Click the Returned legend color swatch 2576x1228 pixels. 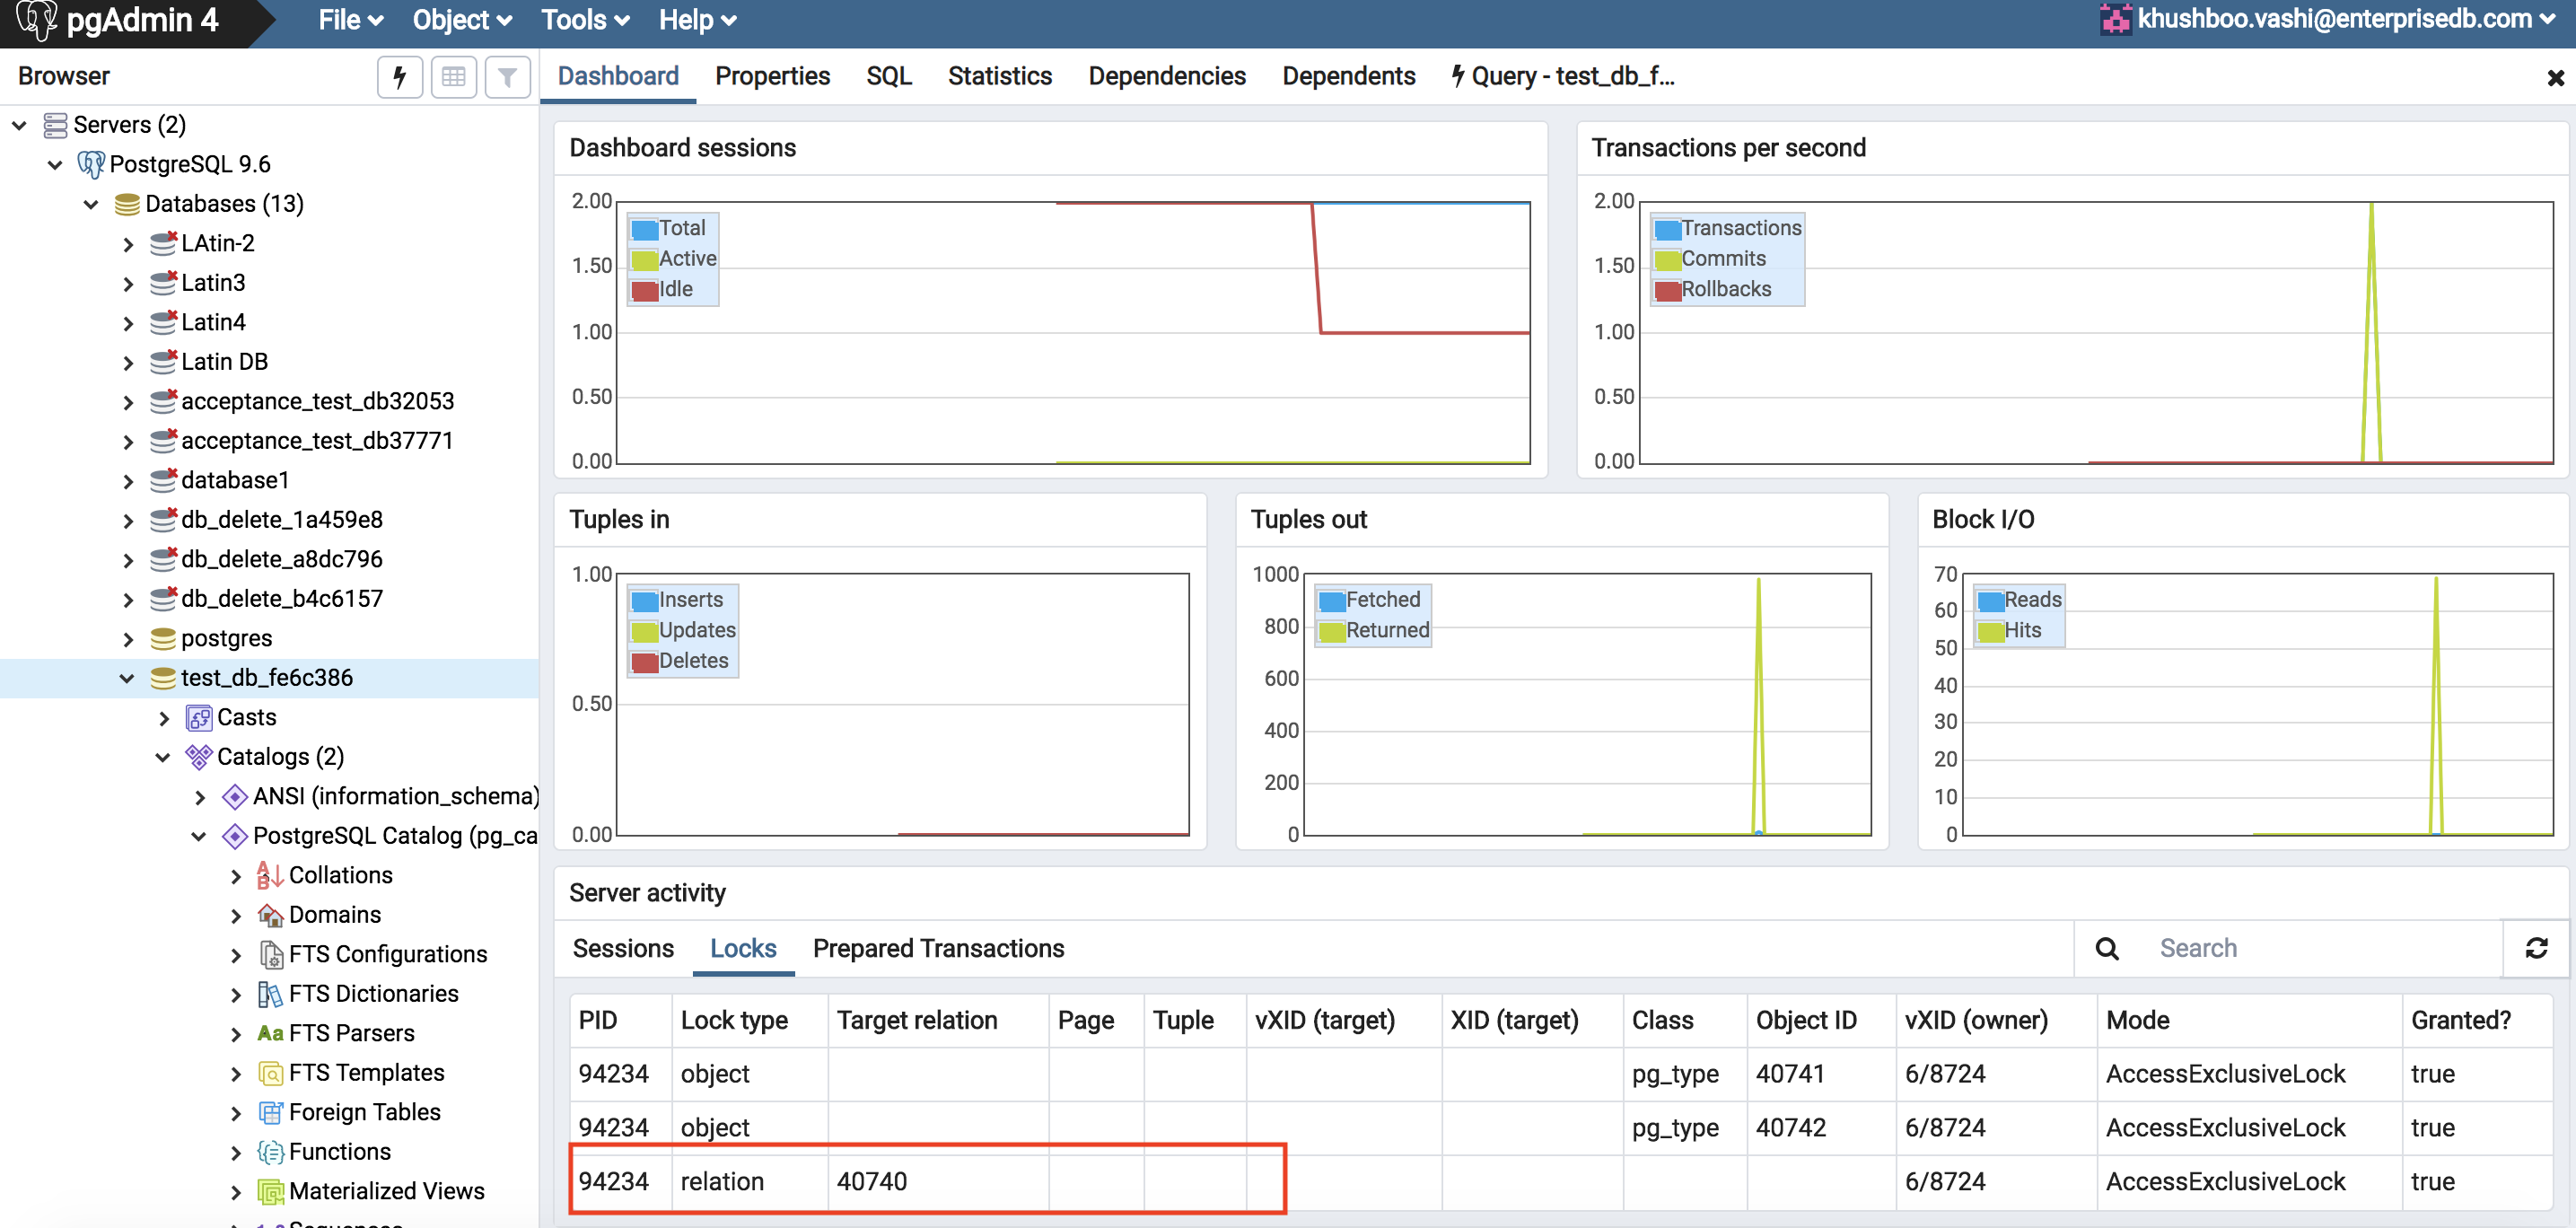click(1331, 631)
